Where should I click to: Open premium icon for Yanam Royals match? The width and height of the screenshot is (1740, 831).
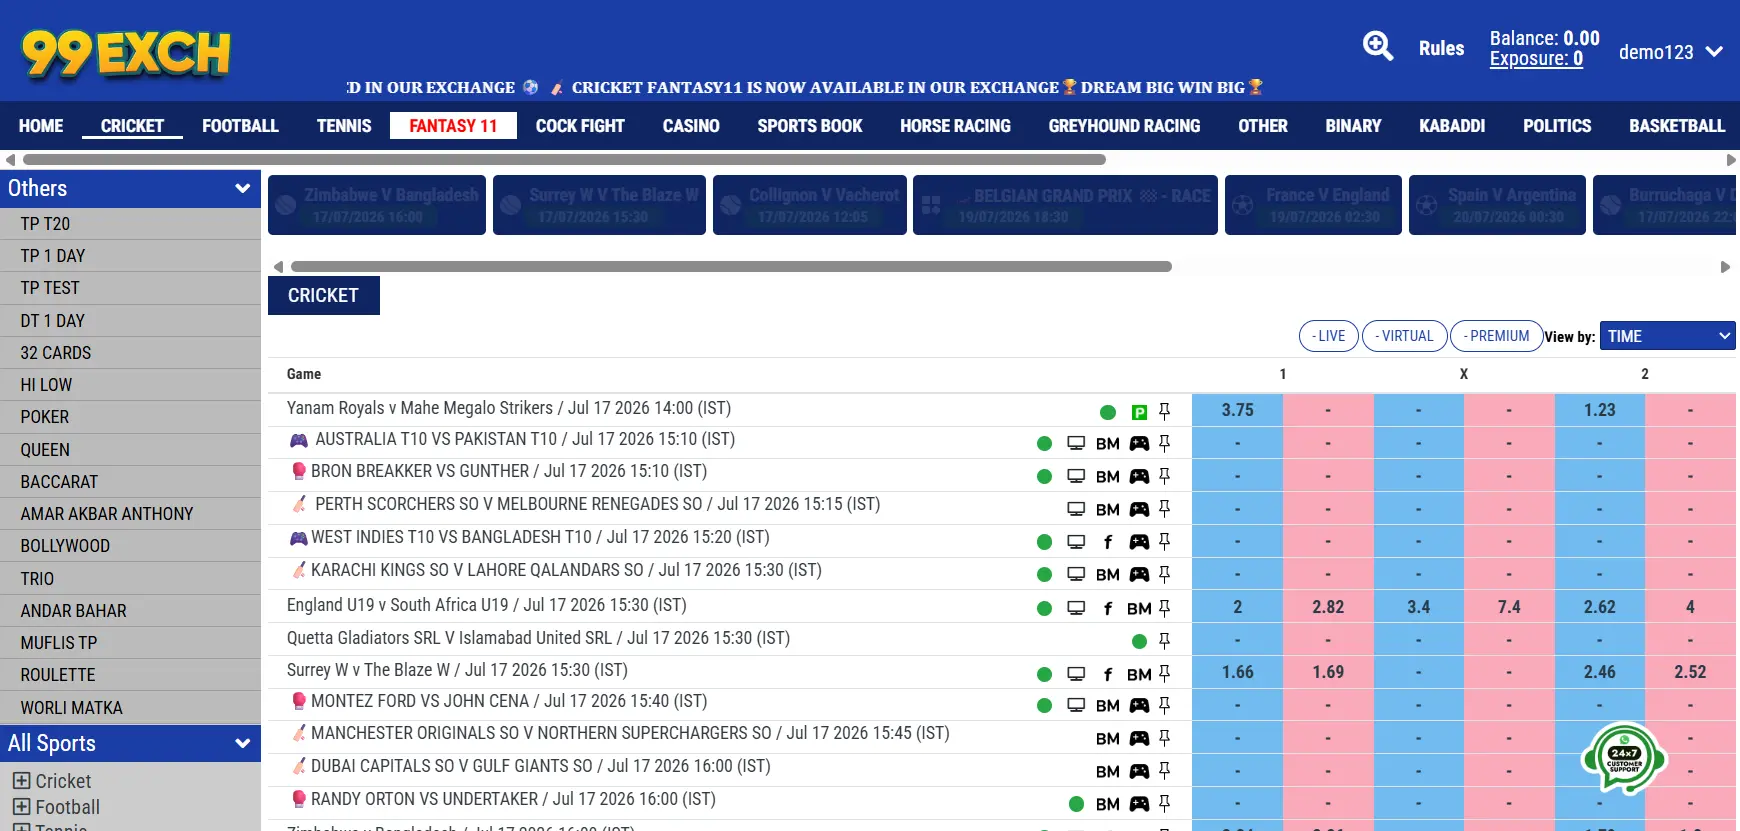click(x=1139, y=412)
